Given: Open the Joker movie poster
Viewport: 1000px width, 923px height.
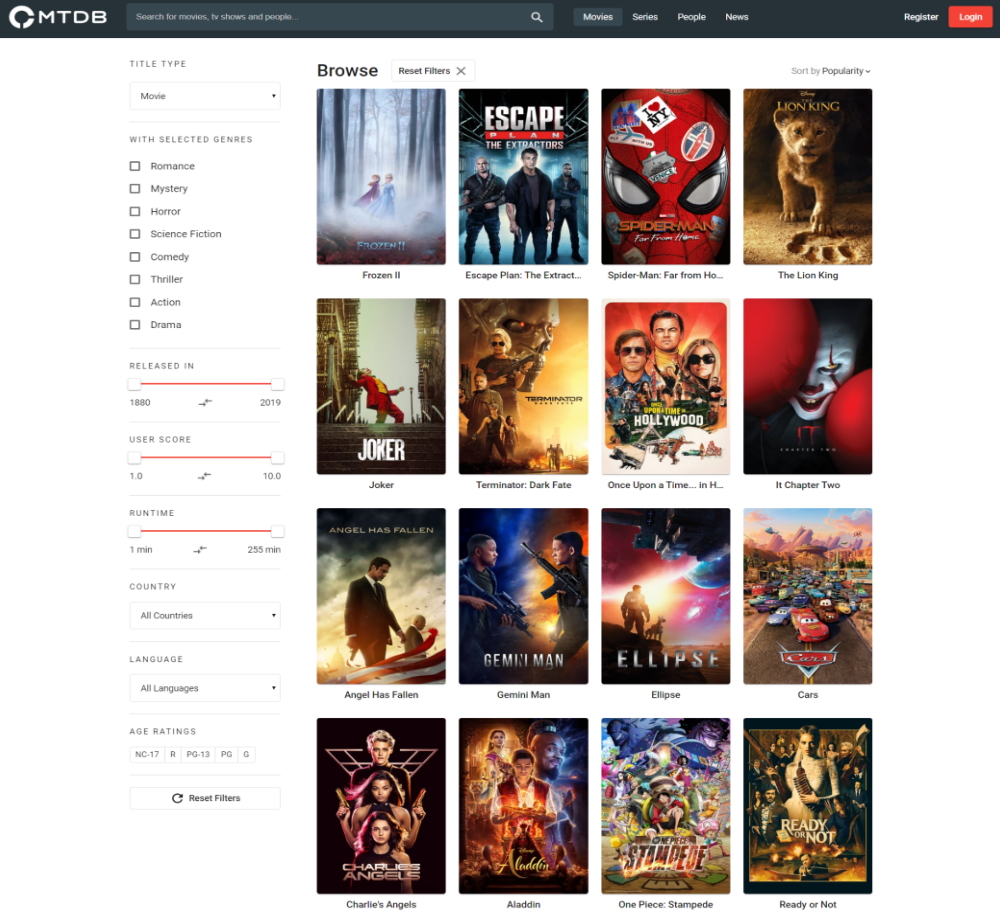Looking at the screenshot, I should [381, 387].
